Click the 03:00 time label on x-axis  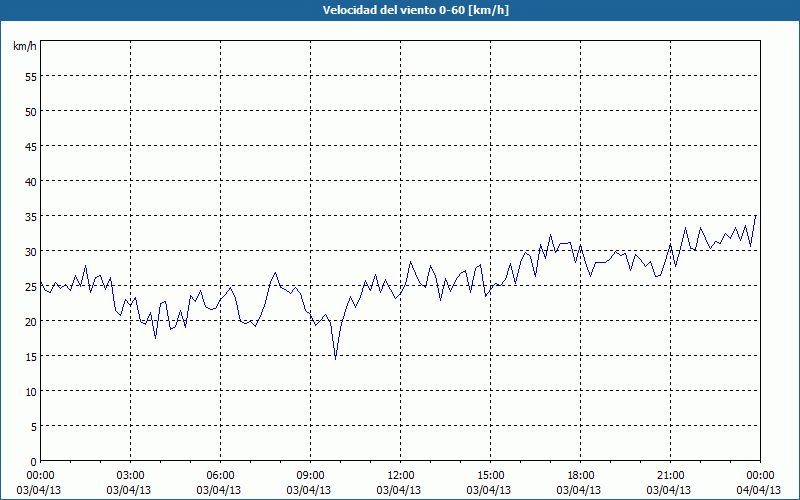pos(131,476)
